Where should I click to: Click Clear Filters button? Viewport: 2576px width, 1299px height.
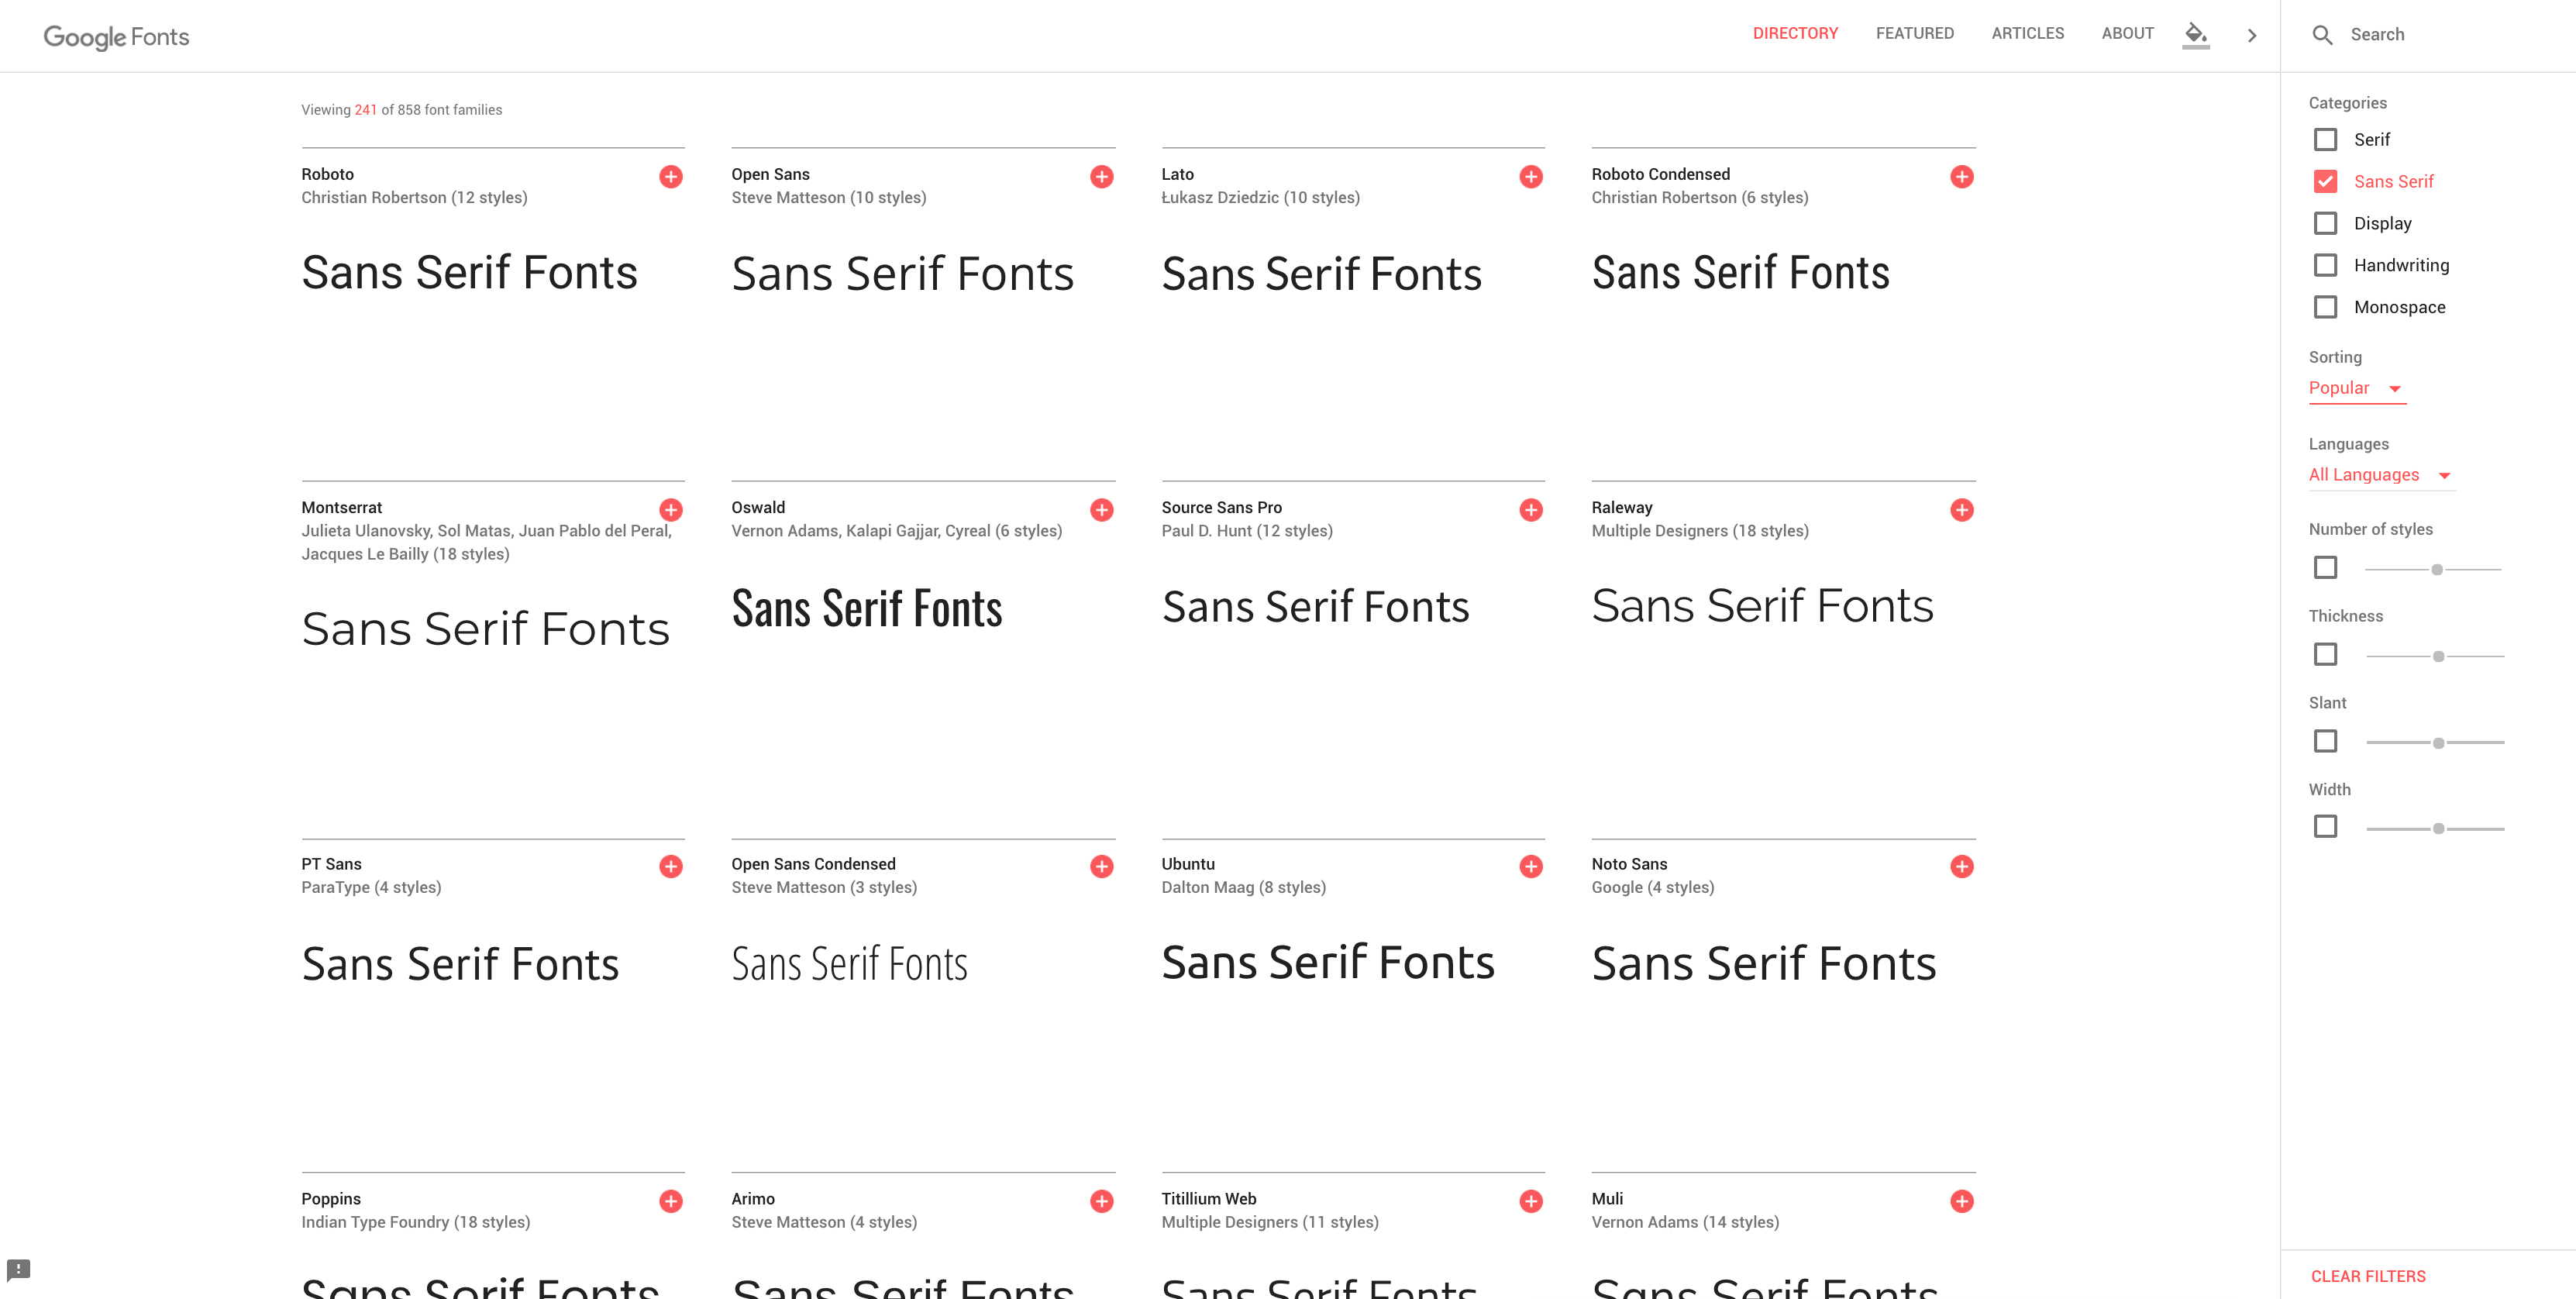click(2367, 1276)
